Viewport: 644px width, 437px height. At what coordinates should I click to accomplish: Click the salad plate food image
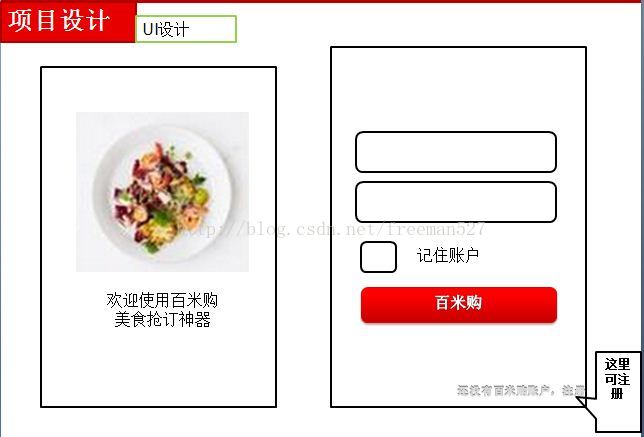[x=162, y=192]
